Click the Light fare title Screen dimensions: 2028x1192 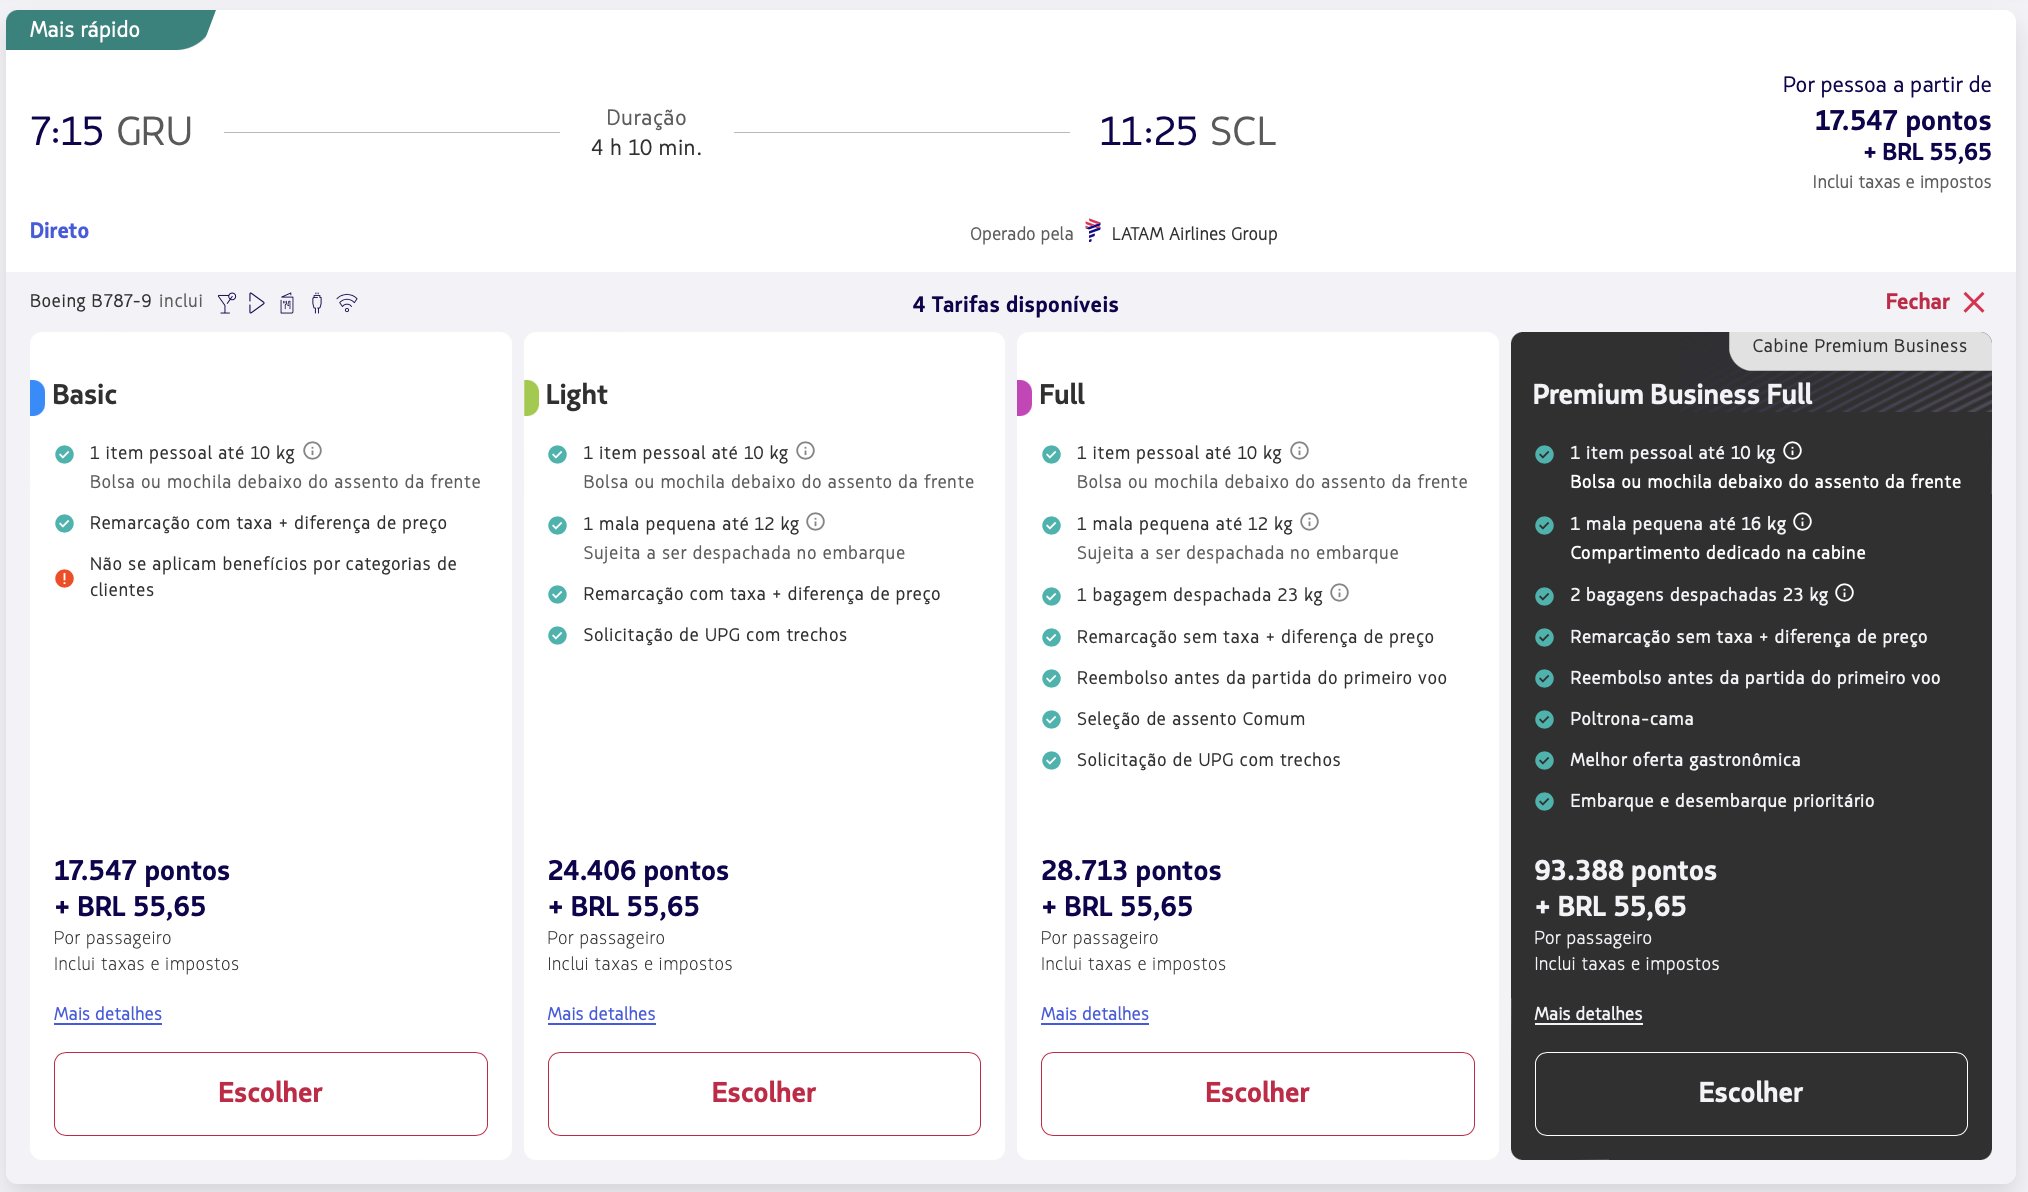pos(576,395)
